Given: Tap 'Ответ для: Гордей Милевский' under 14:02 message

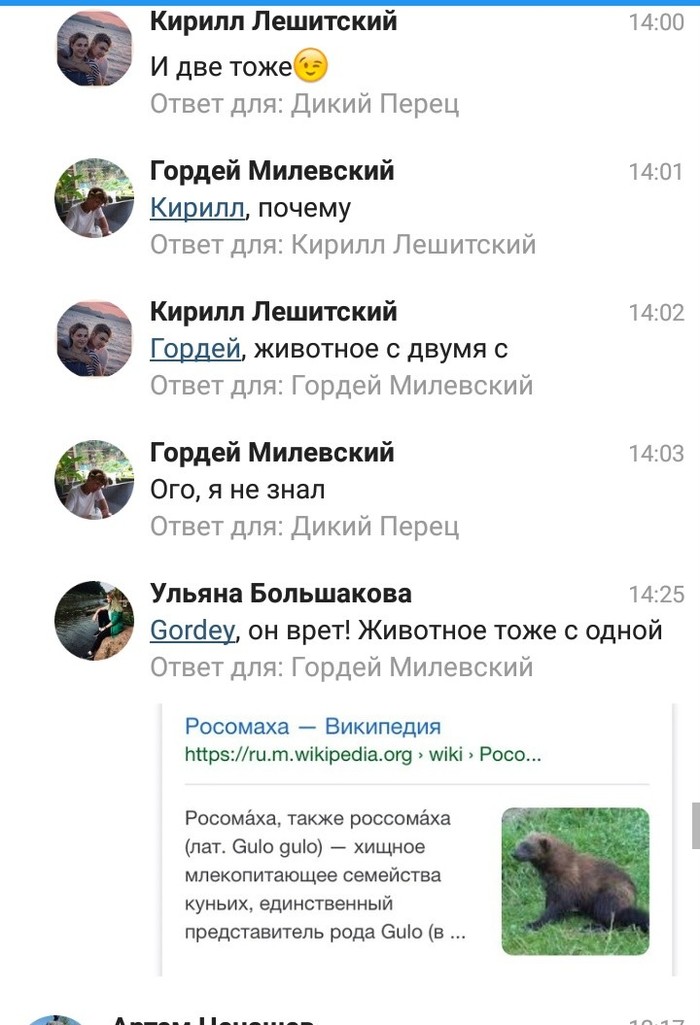Looking at the screenshot, I should point(341,386).
